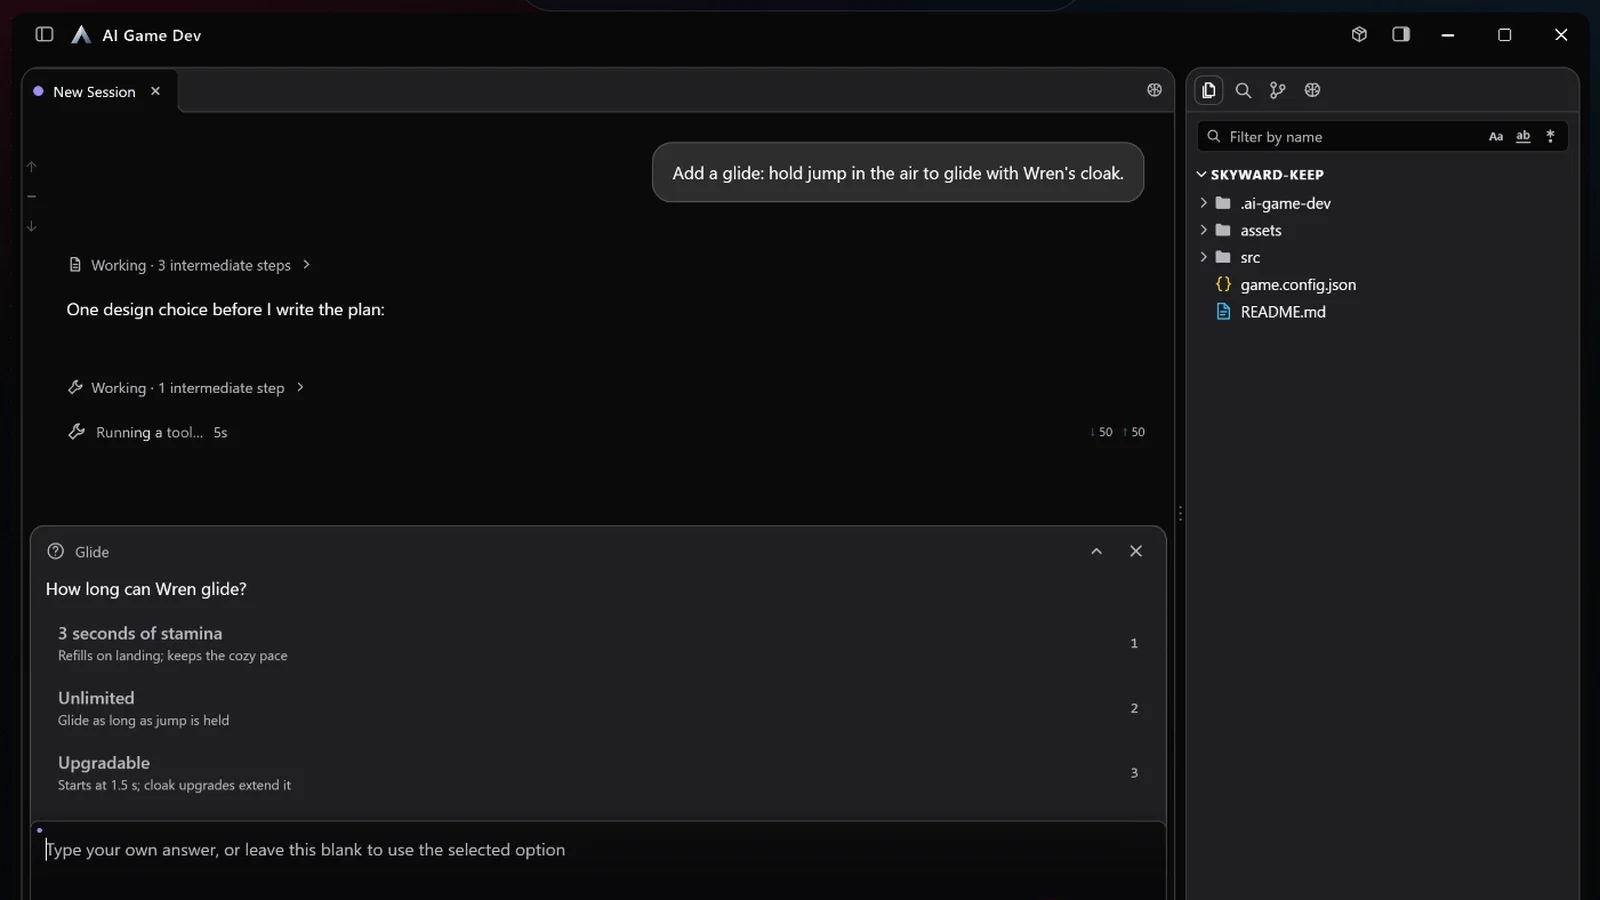Toggle regex option in file filter
Viewport: 1600px width, 900px height.
1550,136
